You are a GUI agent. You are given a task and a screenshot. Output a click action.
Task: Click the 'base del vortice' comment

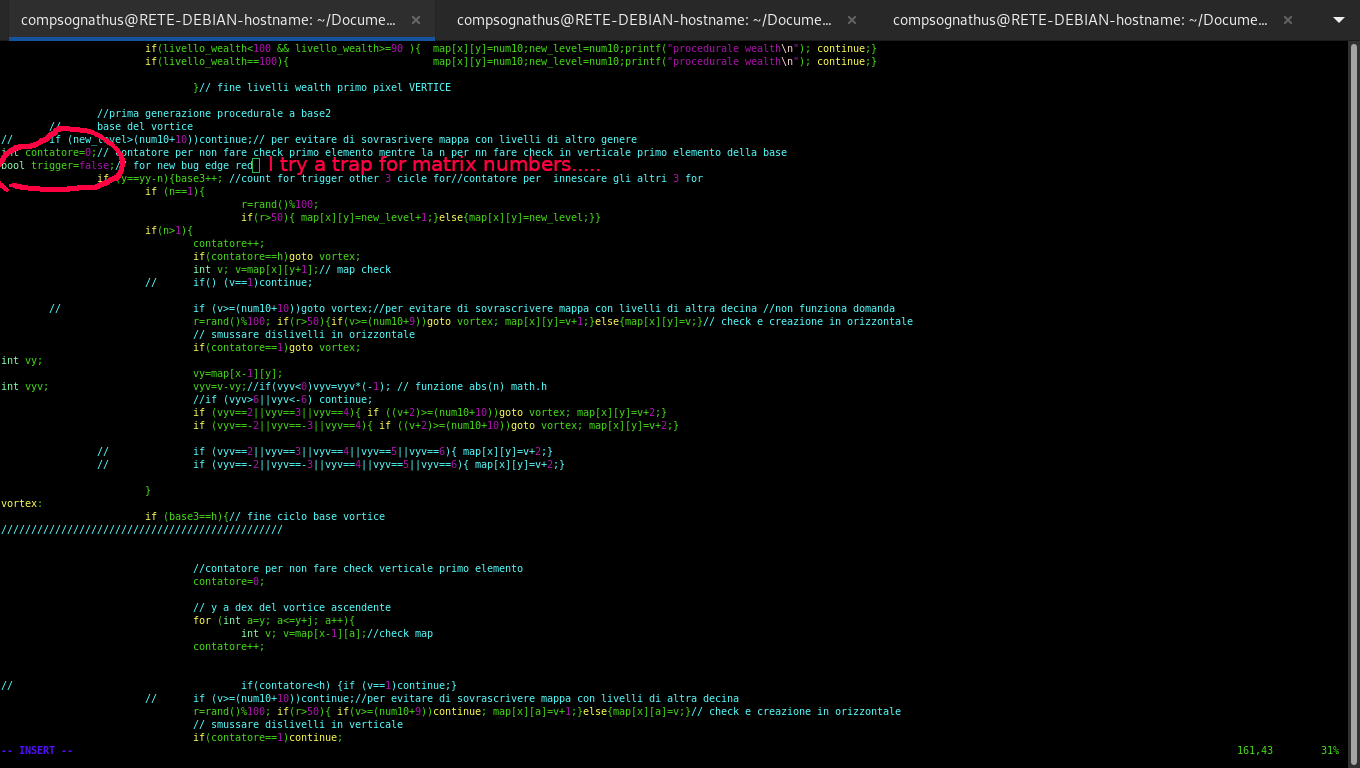tap(145, 127)
